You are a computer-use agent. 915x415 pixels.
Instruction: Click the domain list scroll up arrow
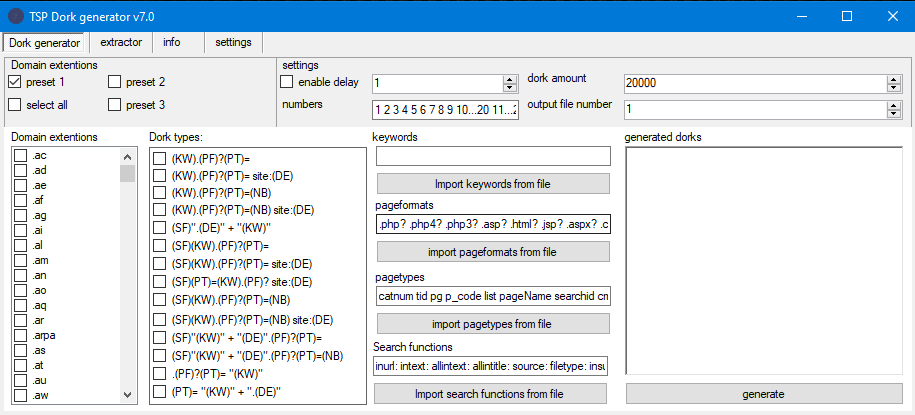[x=128, y=156]
